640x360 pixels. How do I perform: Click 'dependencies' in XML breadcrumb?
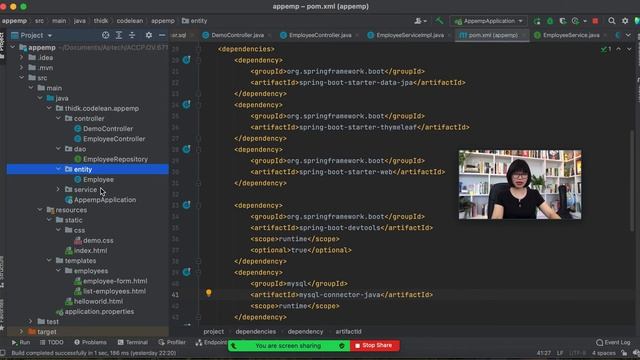(x=256, y=332)
